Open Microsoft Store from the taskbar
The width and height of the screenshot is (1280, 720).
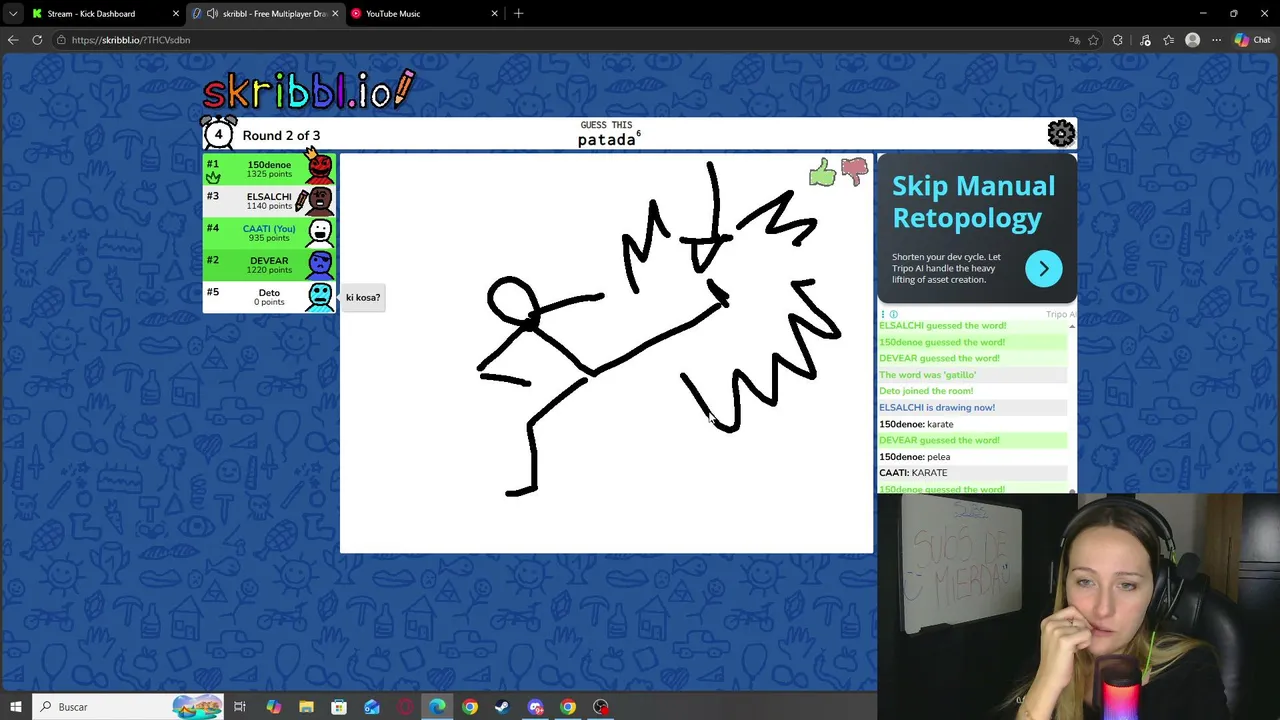339,707
